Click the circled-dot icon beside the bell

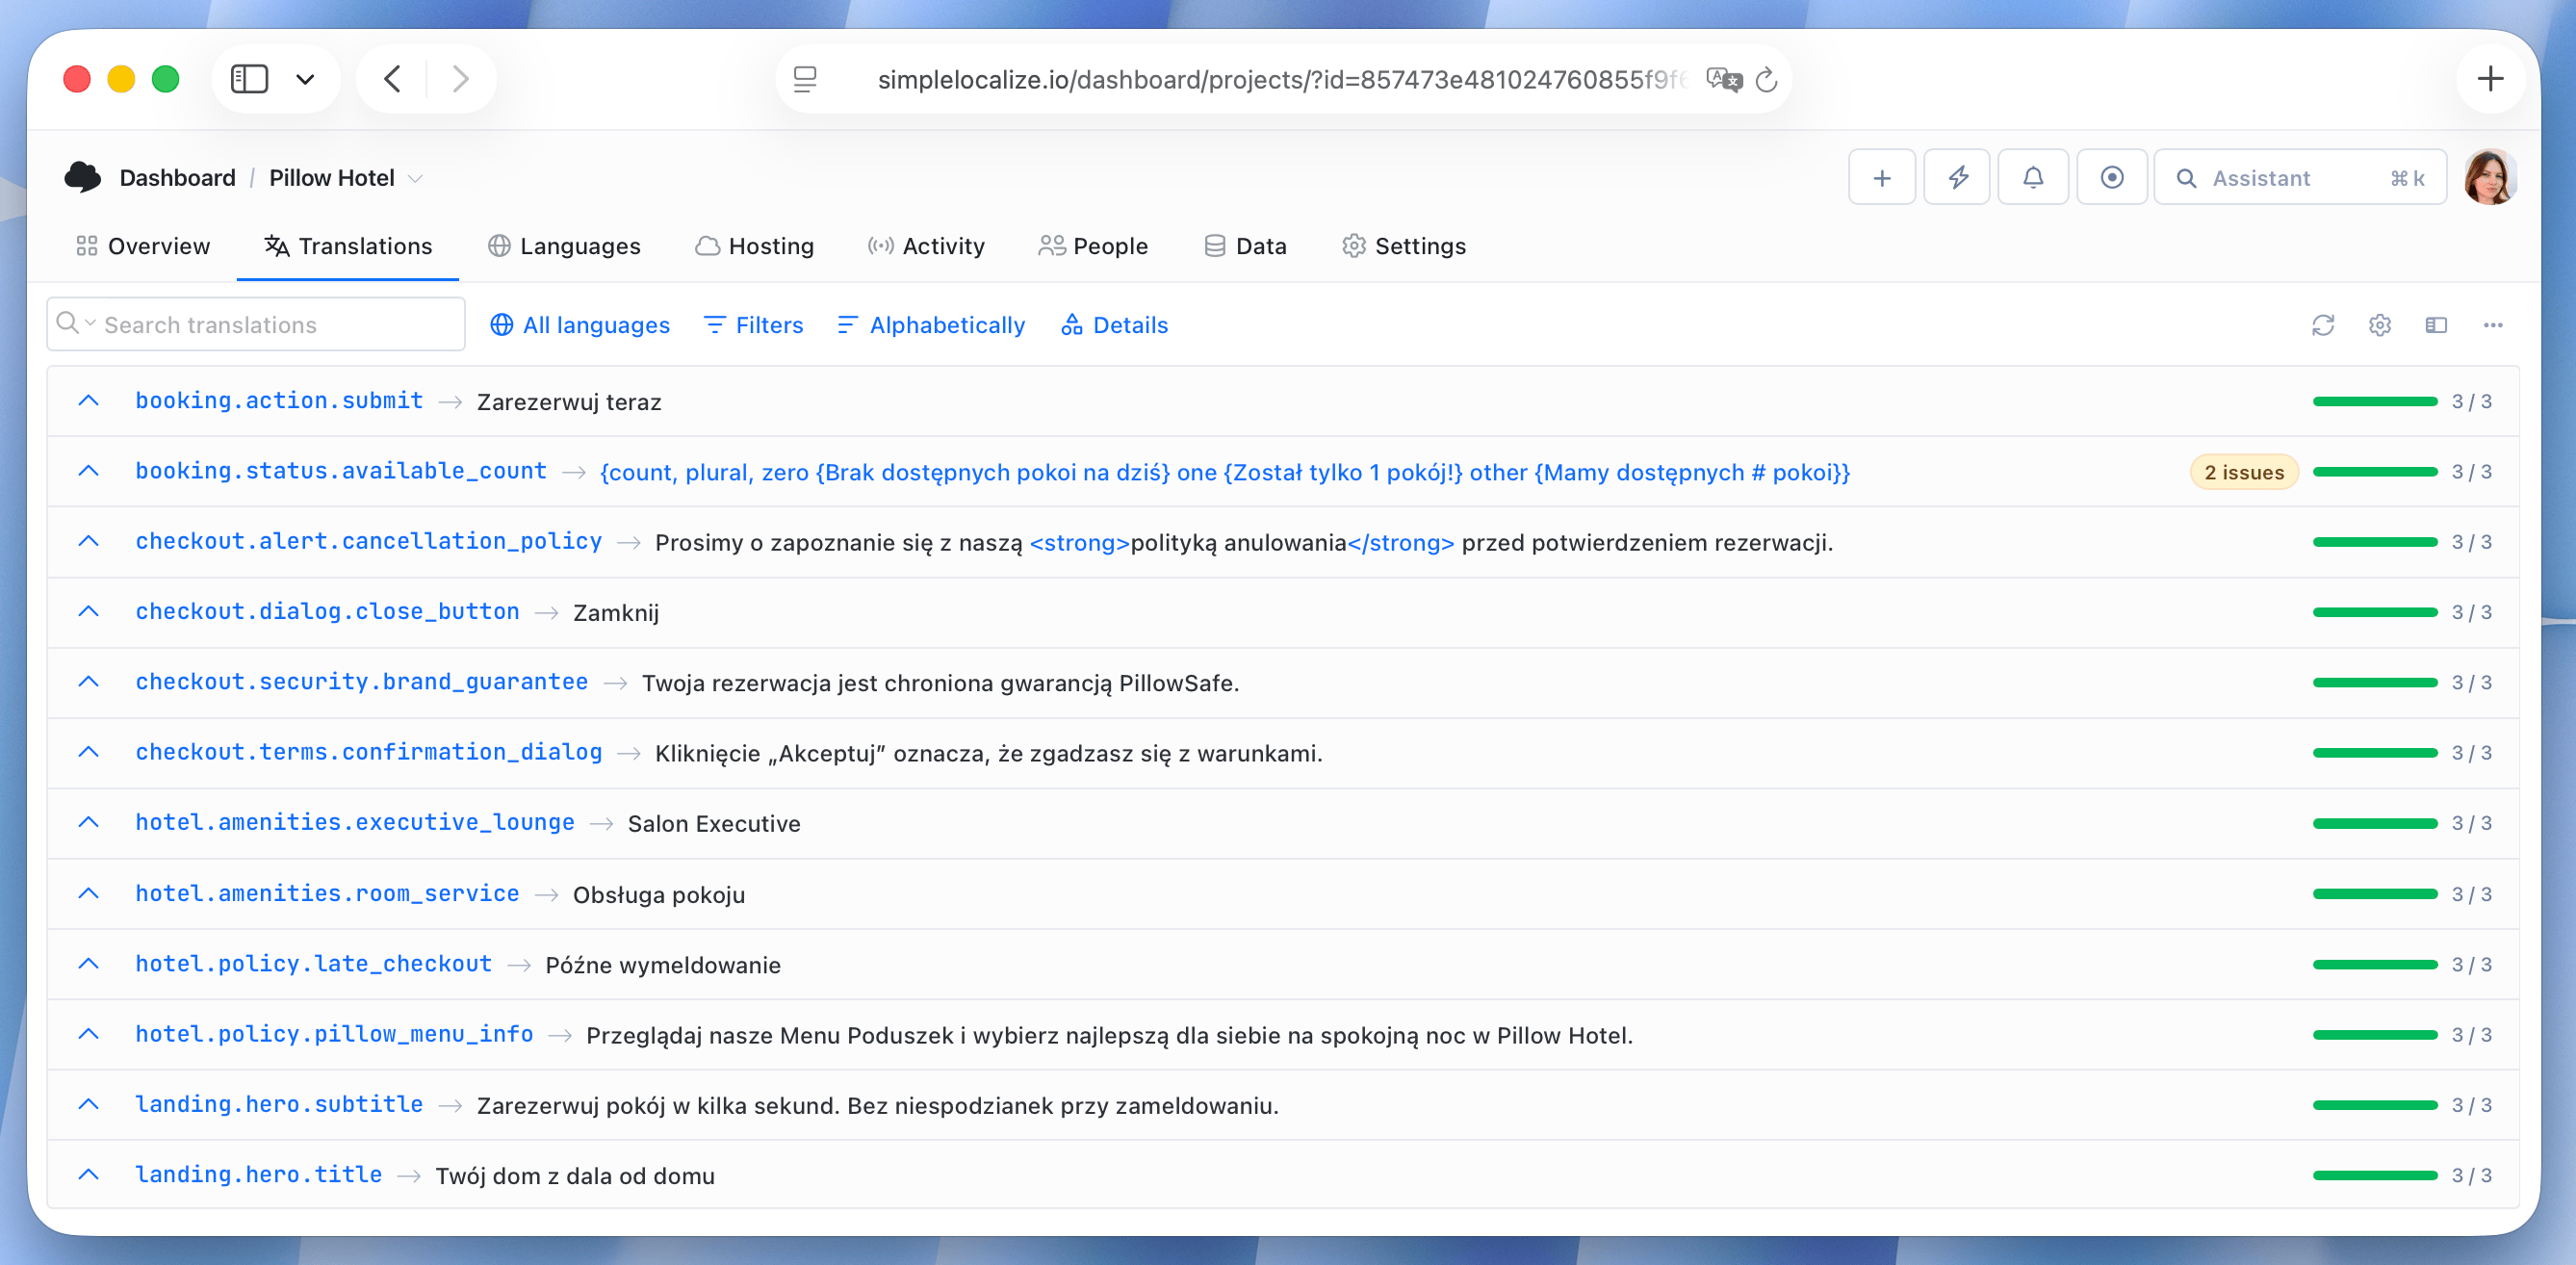(2111, 178)
